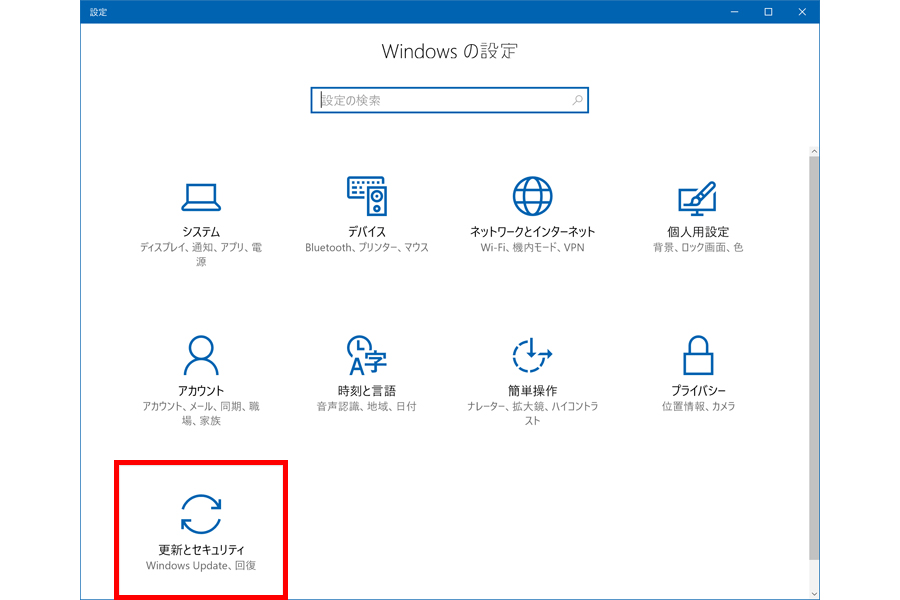Click the 簡単操作 dashed clock icon
Image resolution: width=900 pixels, height=600 pixels.
(x=532, y=355)
